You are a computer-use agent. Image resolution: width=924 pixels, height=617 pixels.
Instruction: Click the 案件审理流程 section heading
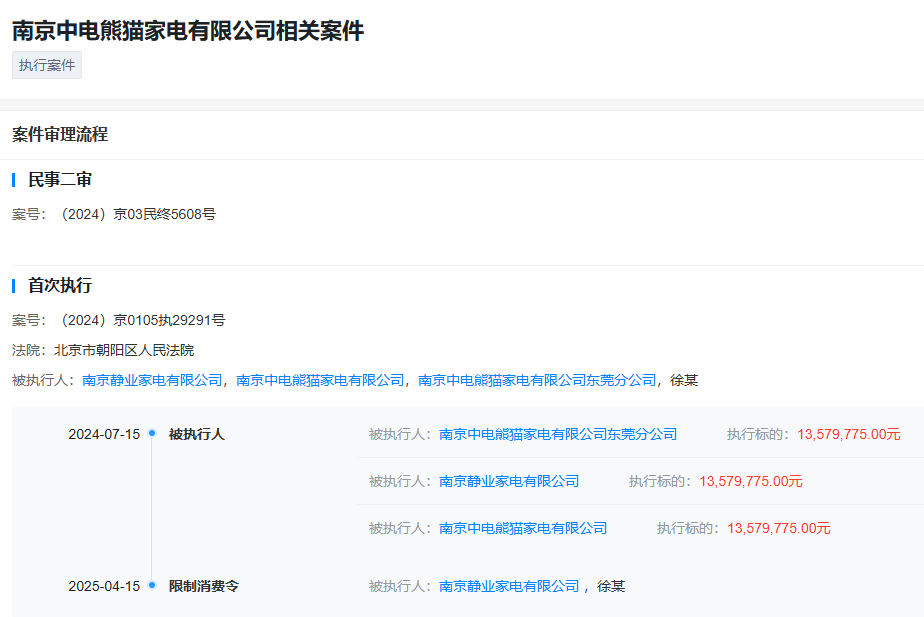click(x=60, y=134)
